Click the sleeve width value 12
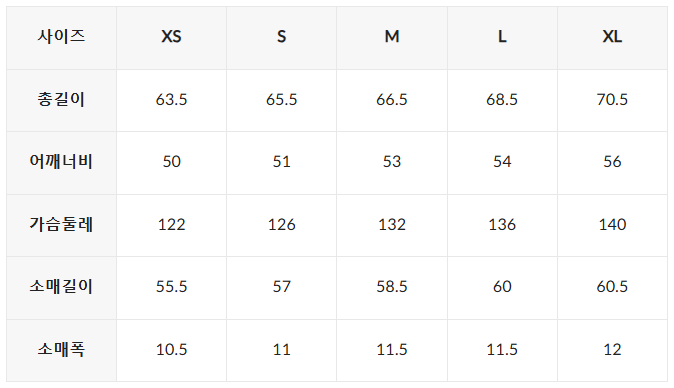Viewport: 674px width, 388px height. click(612, 350)
